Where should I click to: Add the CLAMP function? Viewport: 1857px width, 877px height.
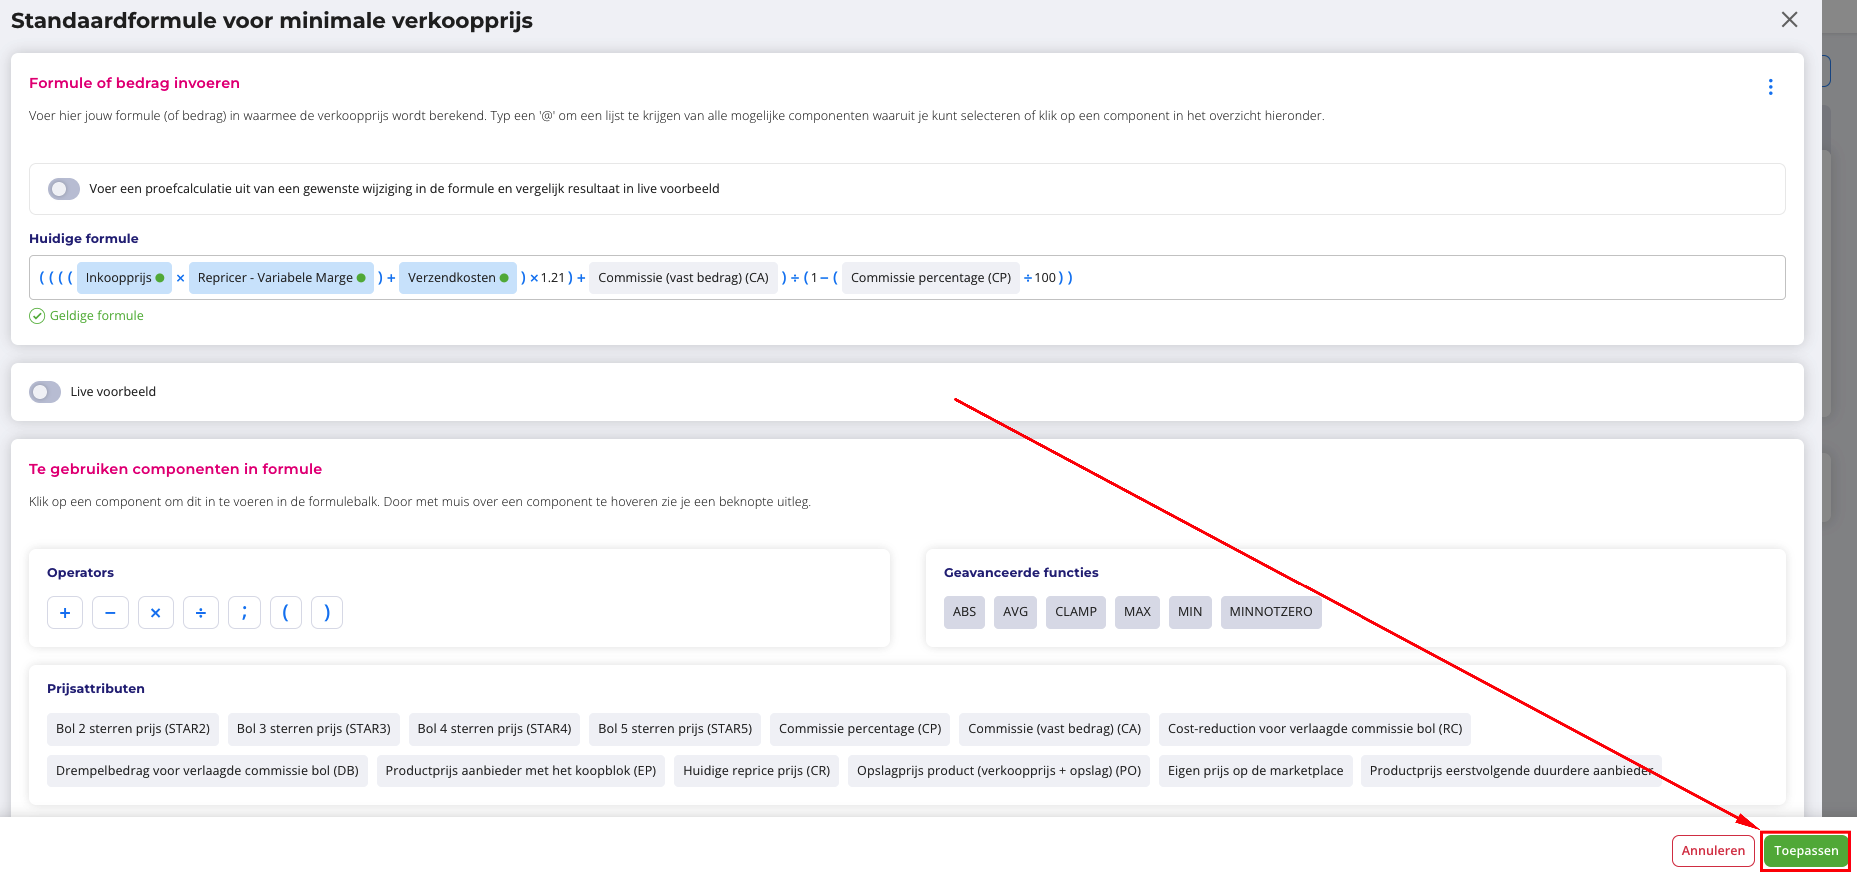(x=1075, y=612)
